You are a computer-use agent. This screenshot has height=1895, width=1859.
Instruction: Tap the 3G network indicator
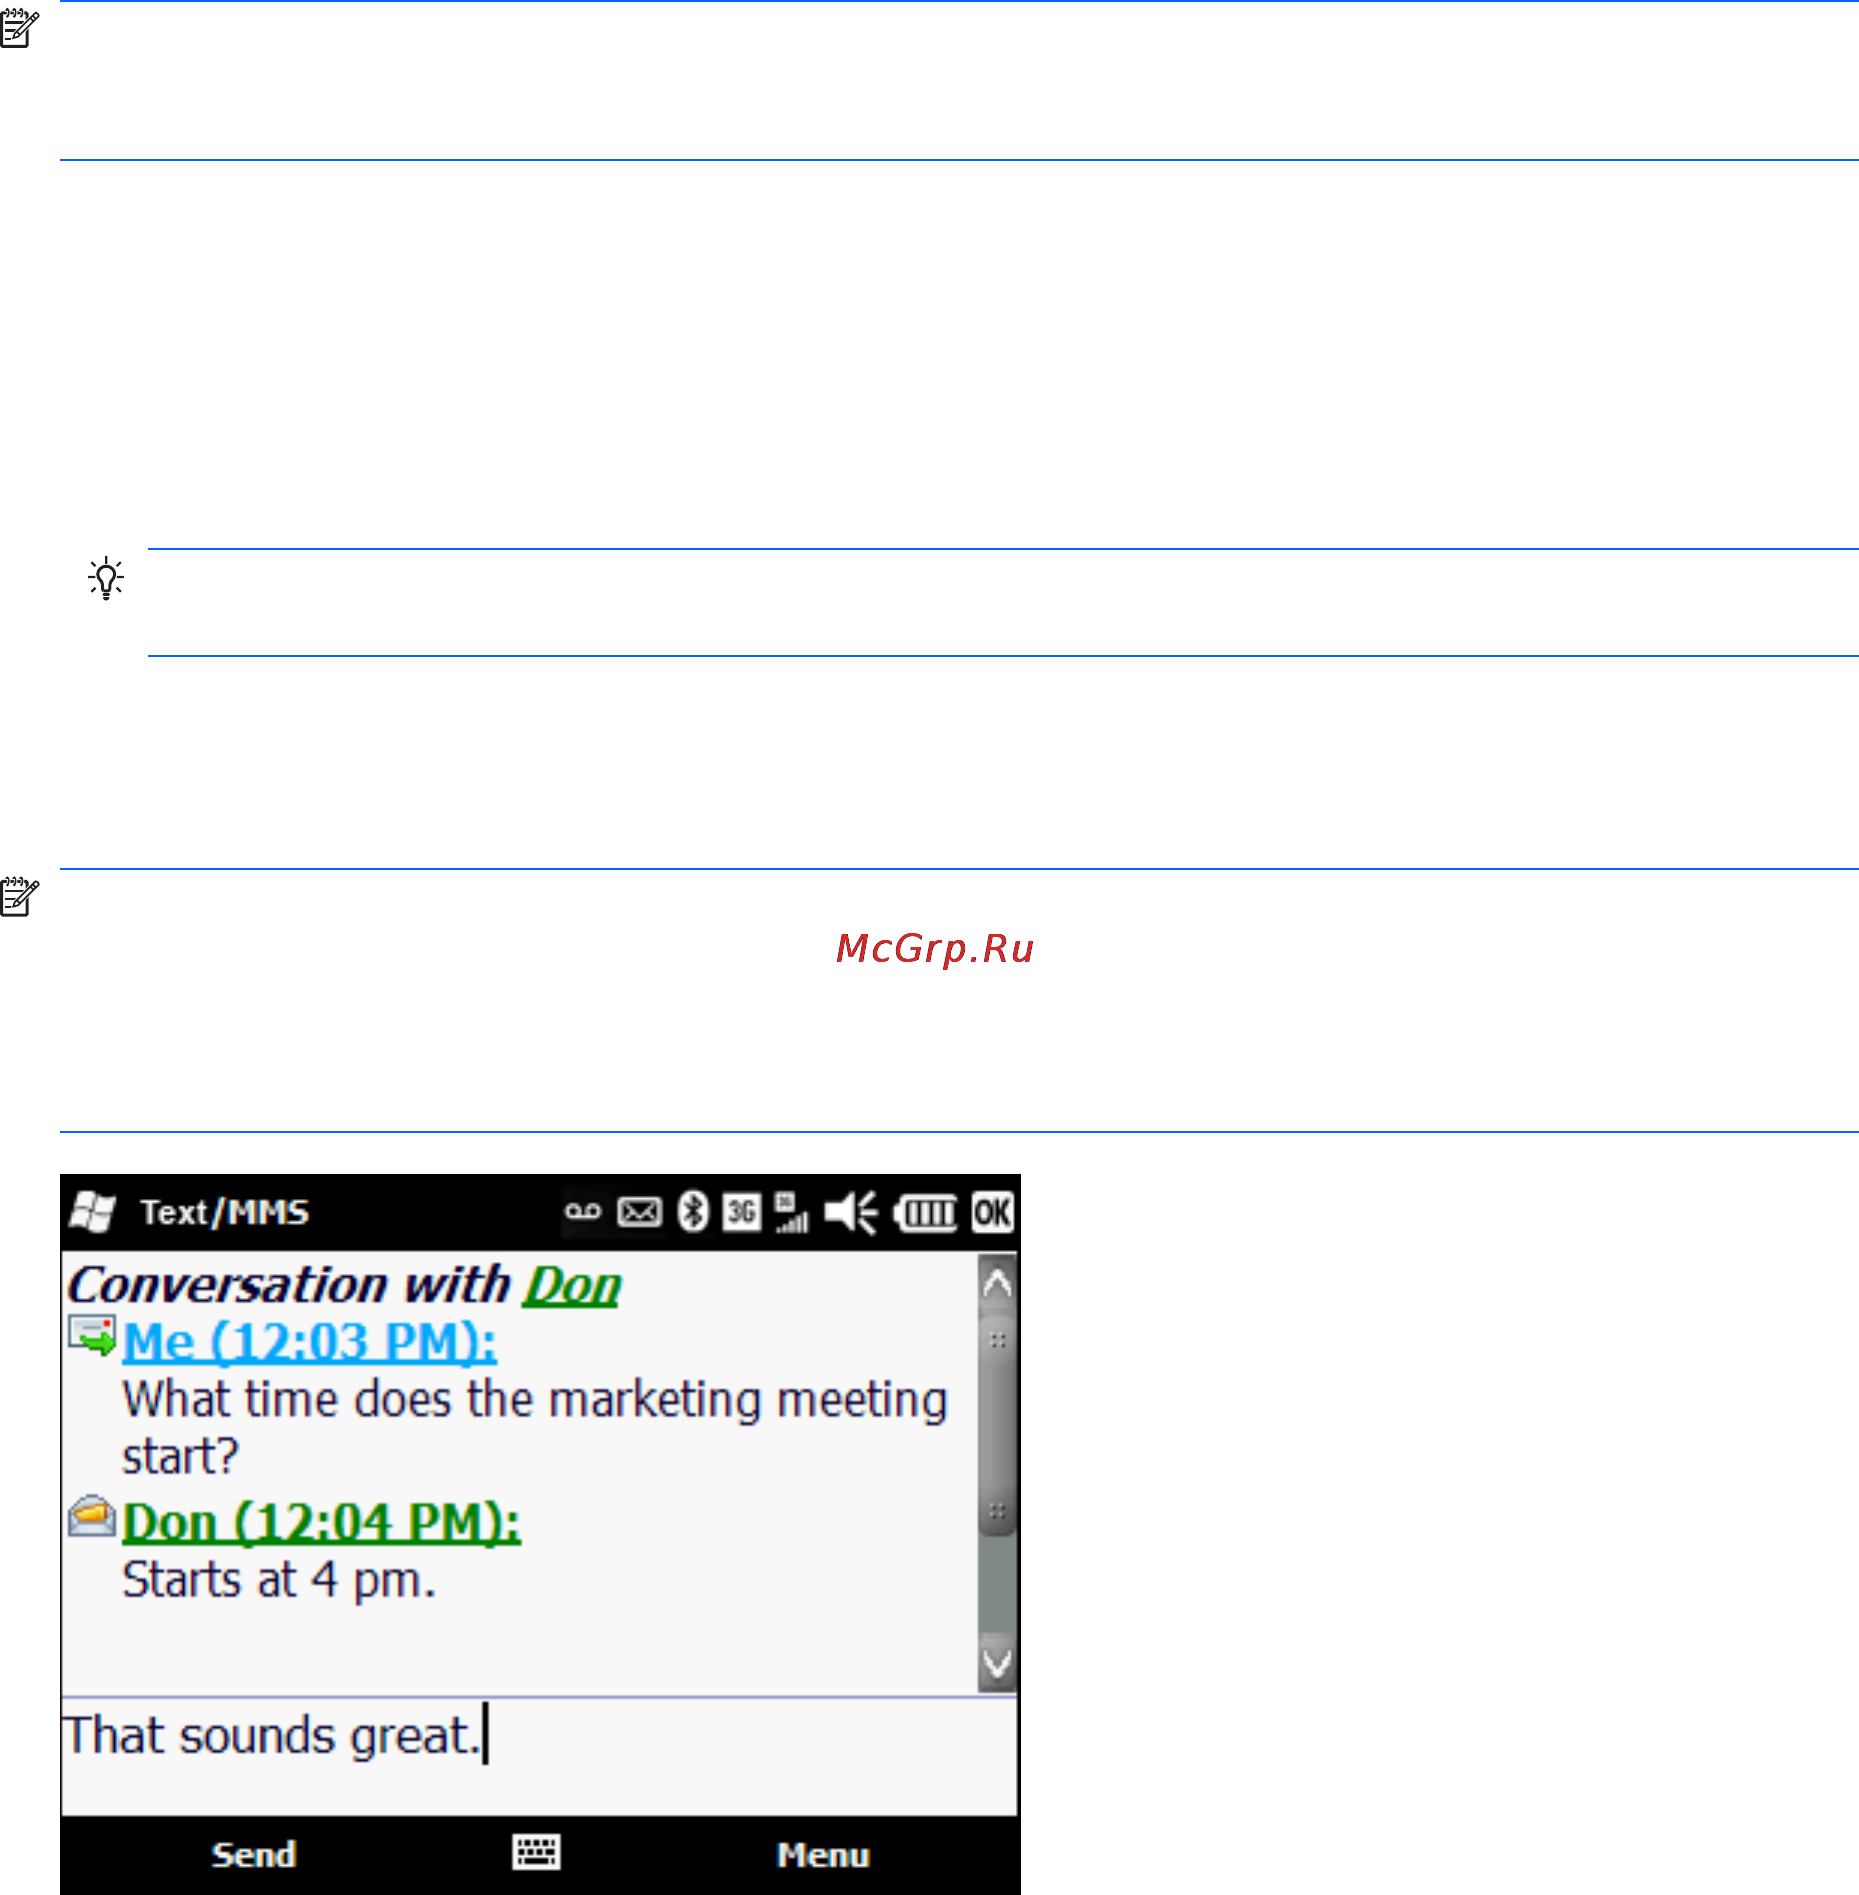tap(741, 1212)
